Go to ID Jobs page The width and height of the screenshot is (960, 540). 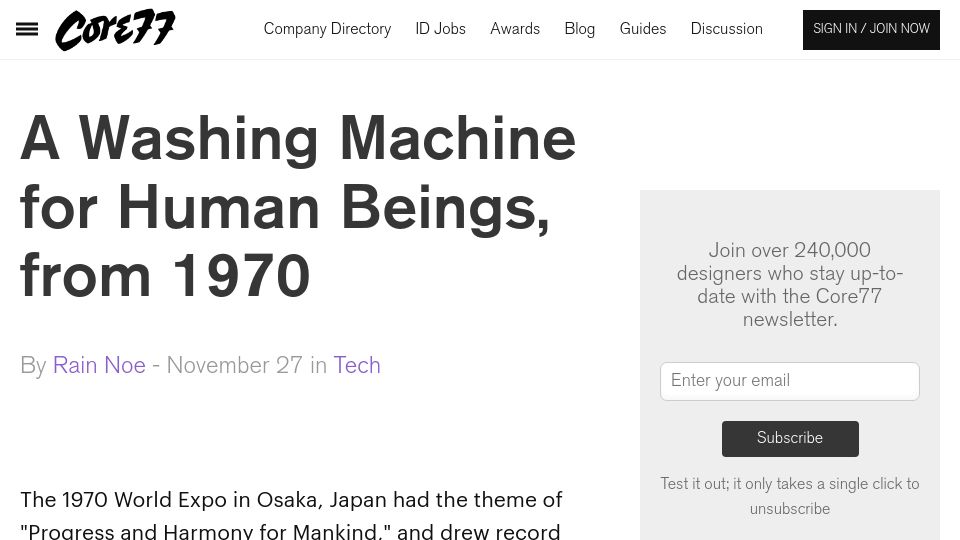click(x=440, y=29)
